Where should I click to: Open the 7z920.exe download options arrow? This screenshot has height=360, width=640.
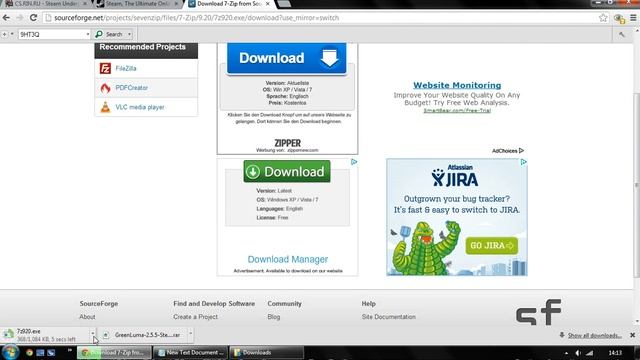pos(93,333)
